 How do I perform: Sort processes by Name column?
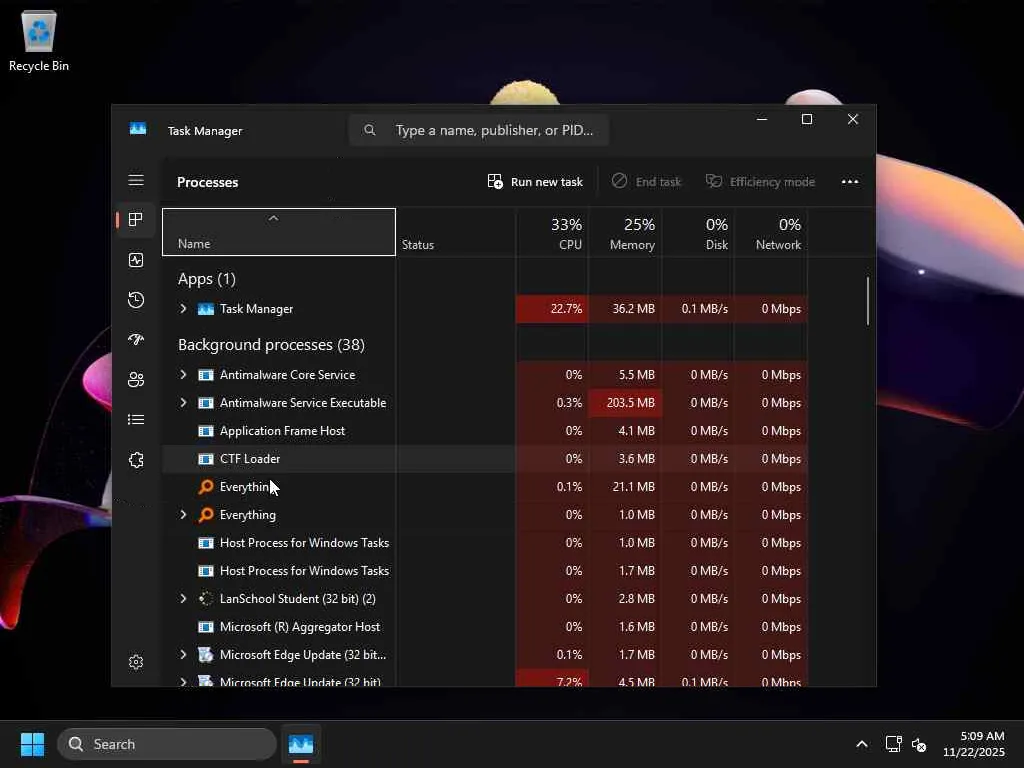point(279,232)
